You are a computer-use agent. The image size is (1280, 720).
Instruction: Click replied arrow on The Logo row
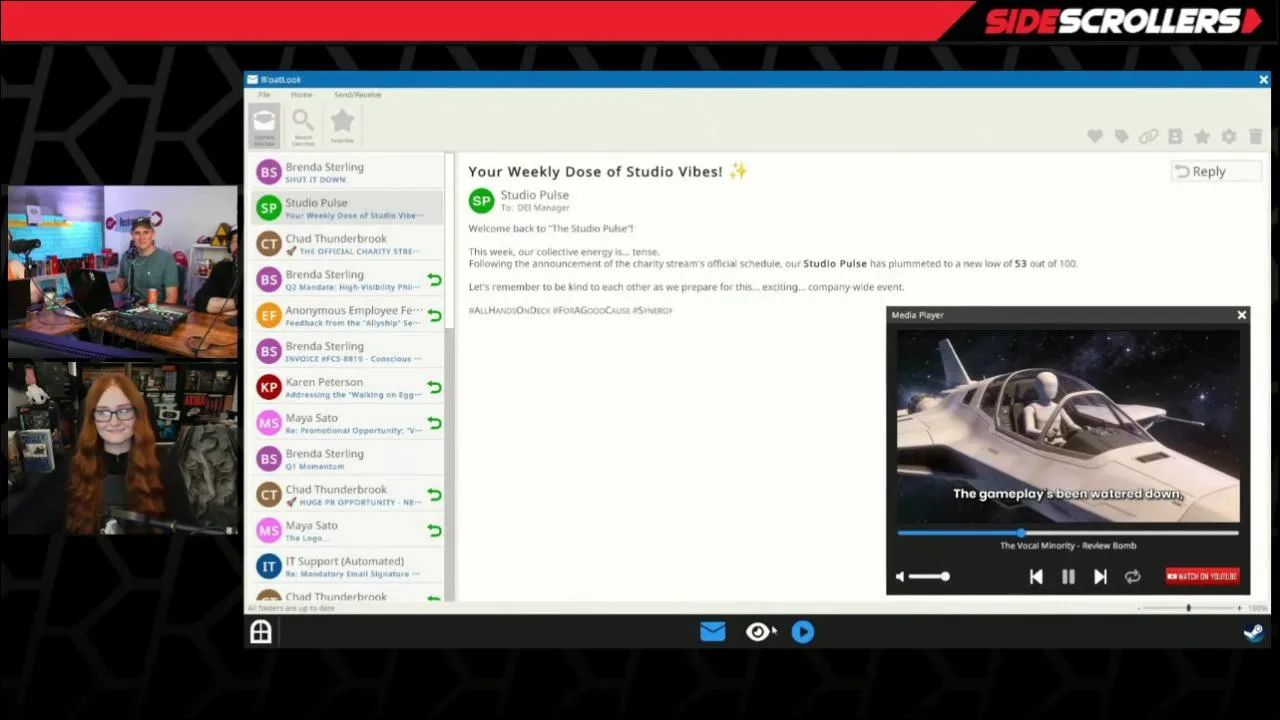coord(434,531)
